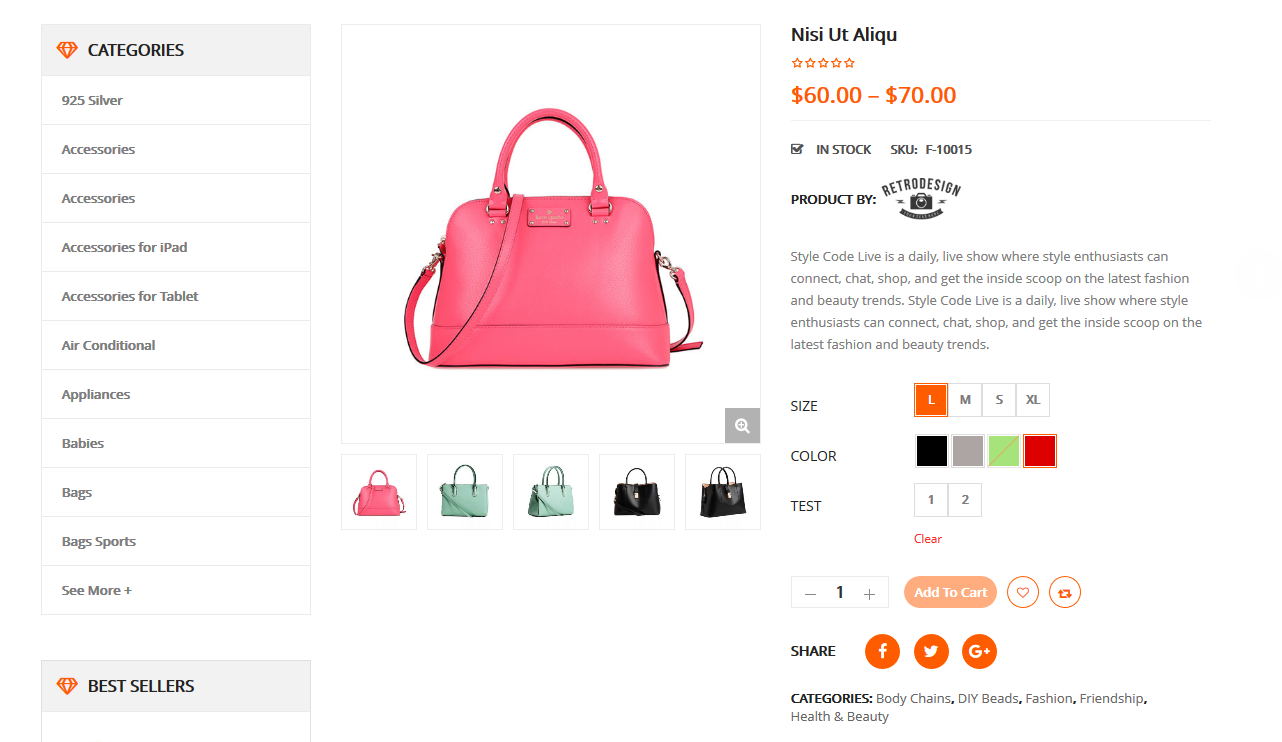
Task: Open the image zoom magnifier icon
Action: point(742,425)
